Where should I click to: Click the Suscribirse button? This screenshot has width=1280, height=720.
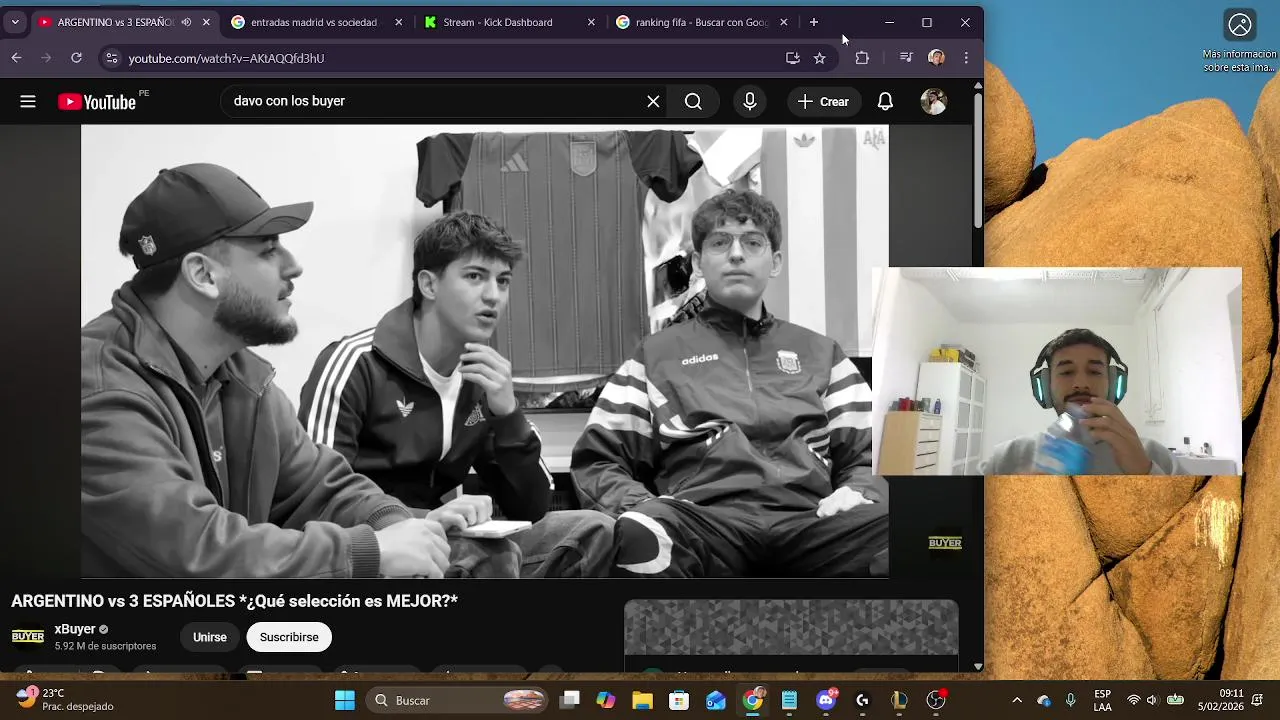point(289,637)
